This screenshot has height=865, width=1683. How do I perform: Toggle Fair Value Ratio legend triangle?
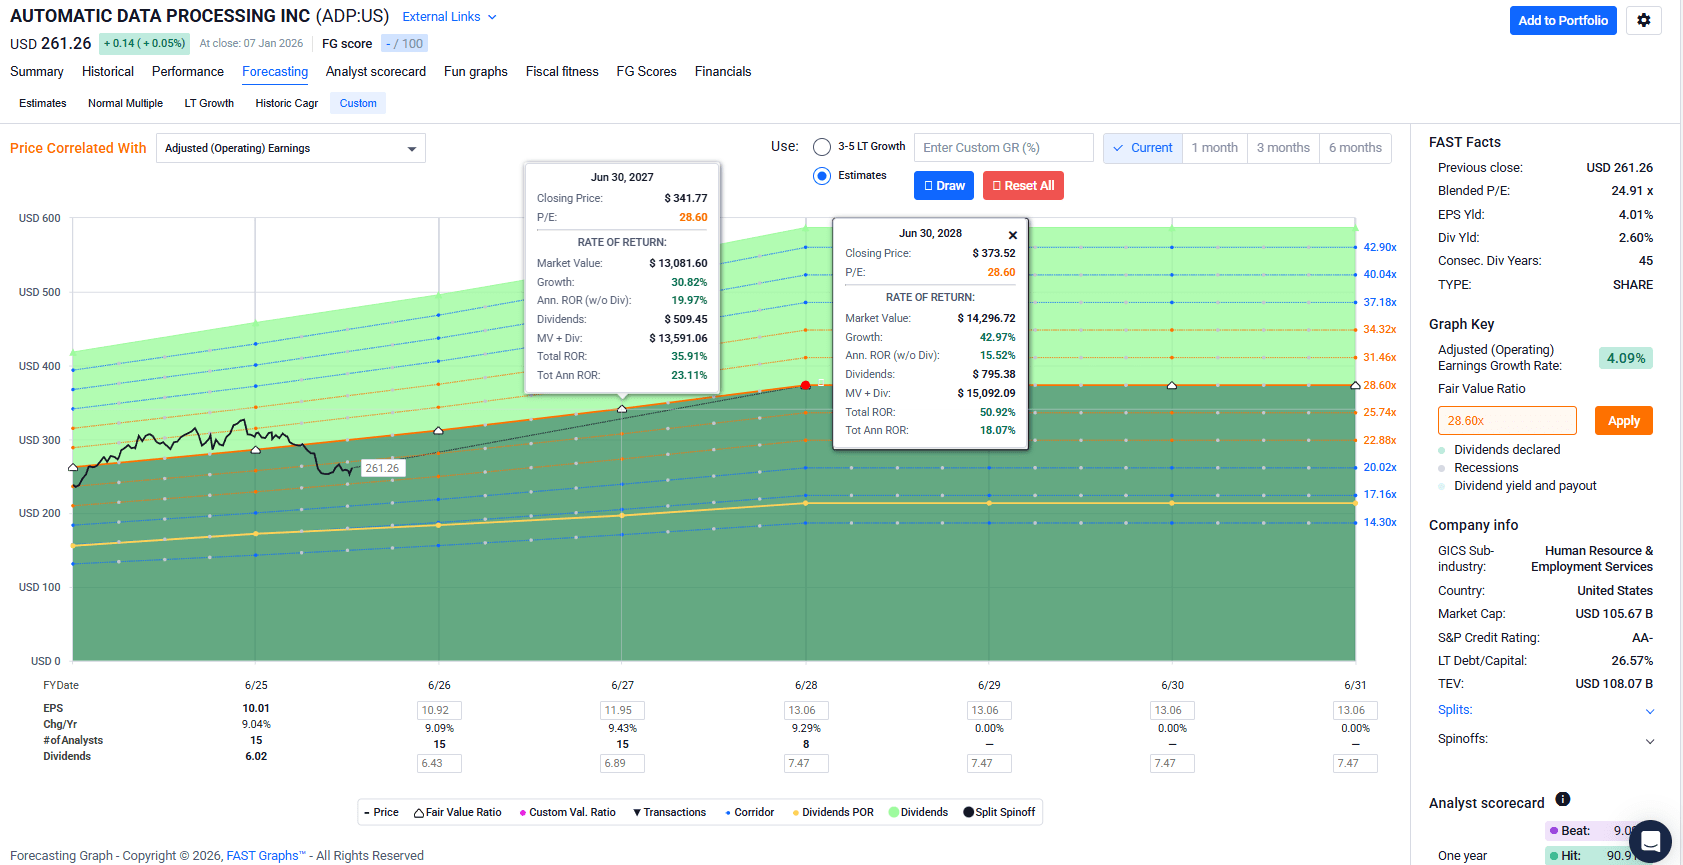(419, 813)
